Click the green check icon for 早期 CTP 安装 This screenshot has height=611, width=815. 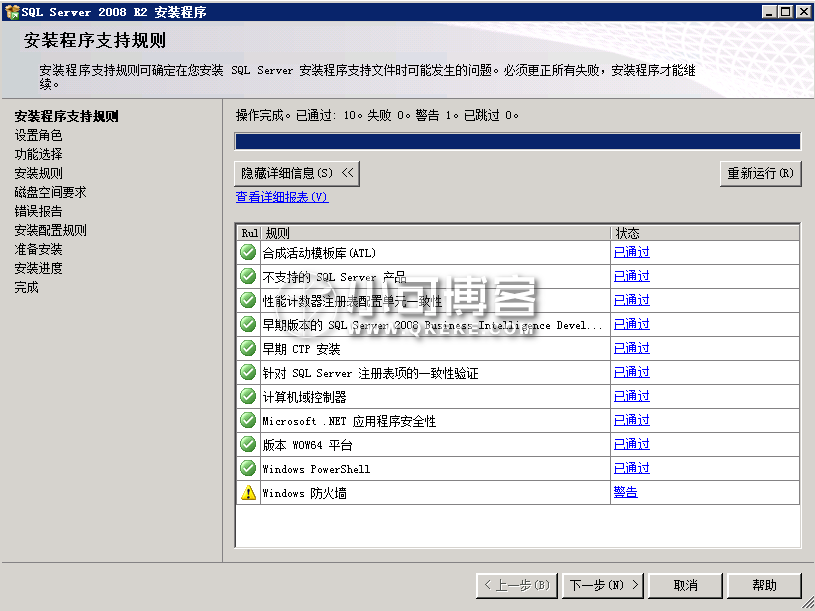[248, 349]
